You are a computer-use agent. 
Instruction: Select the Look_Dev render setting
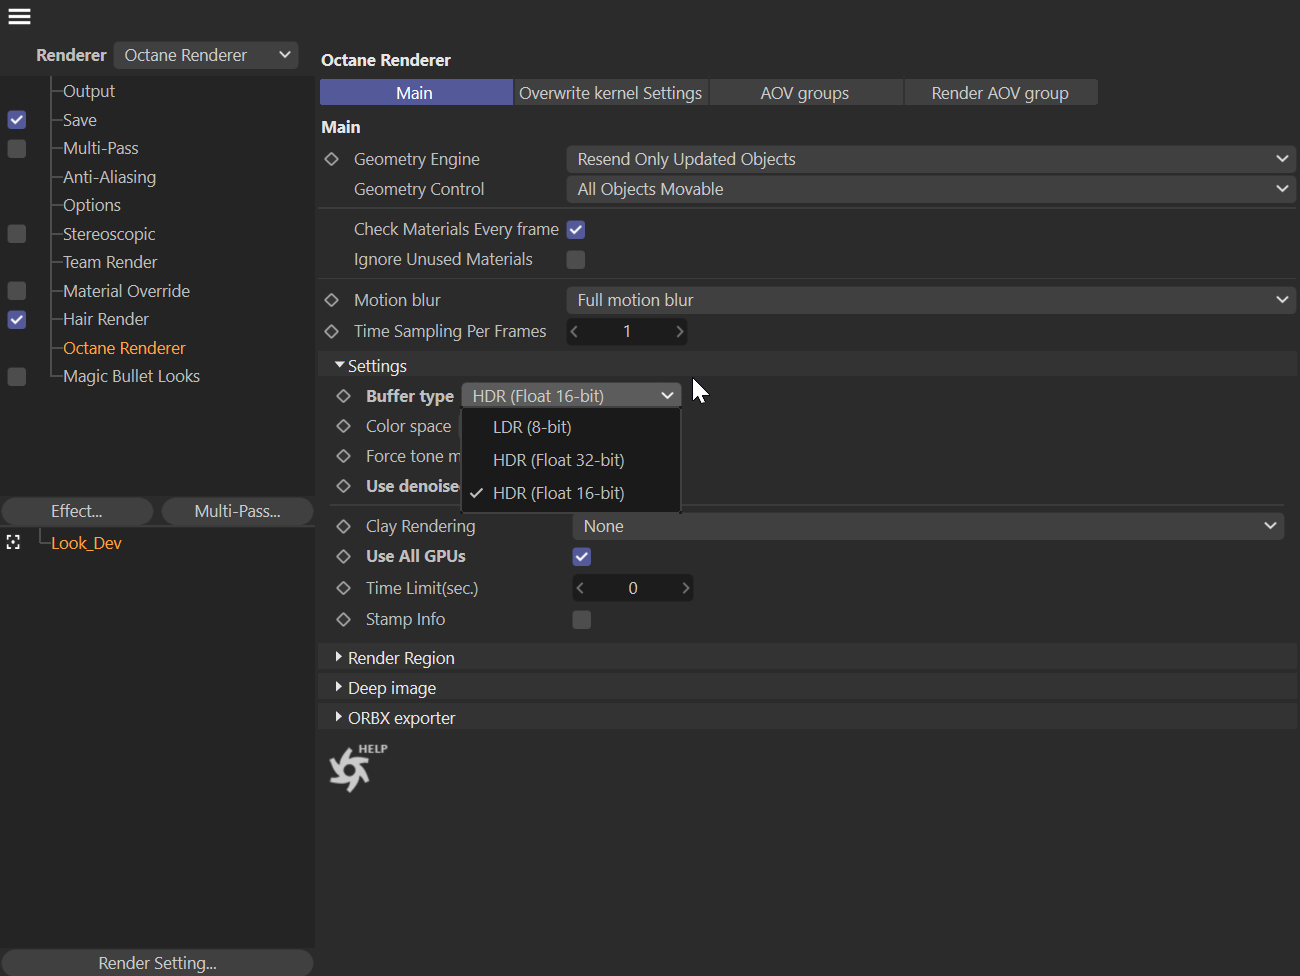point(86,543)
